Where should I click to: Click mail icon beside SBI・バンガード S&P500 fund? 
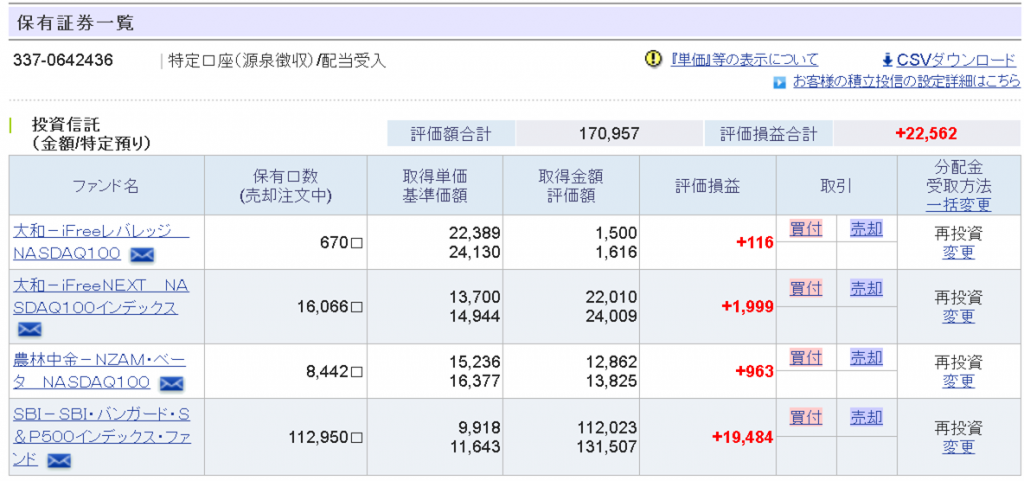pyautogui.click(x=60, y=461)
